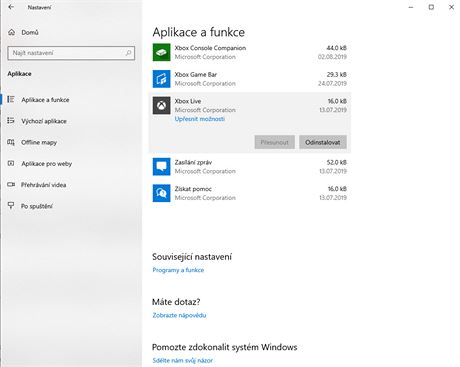This screenshot has width=460, height=367.
Task: Click the Xbox Live app icon
Action: (x=161, y=105)
